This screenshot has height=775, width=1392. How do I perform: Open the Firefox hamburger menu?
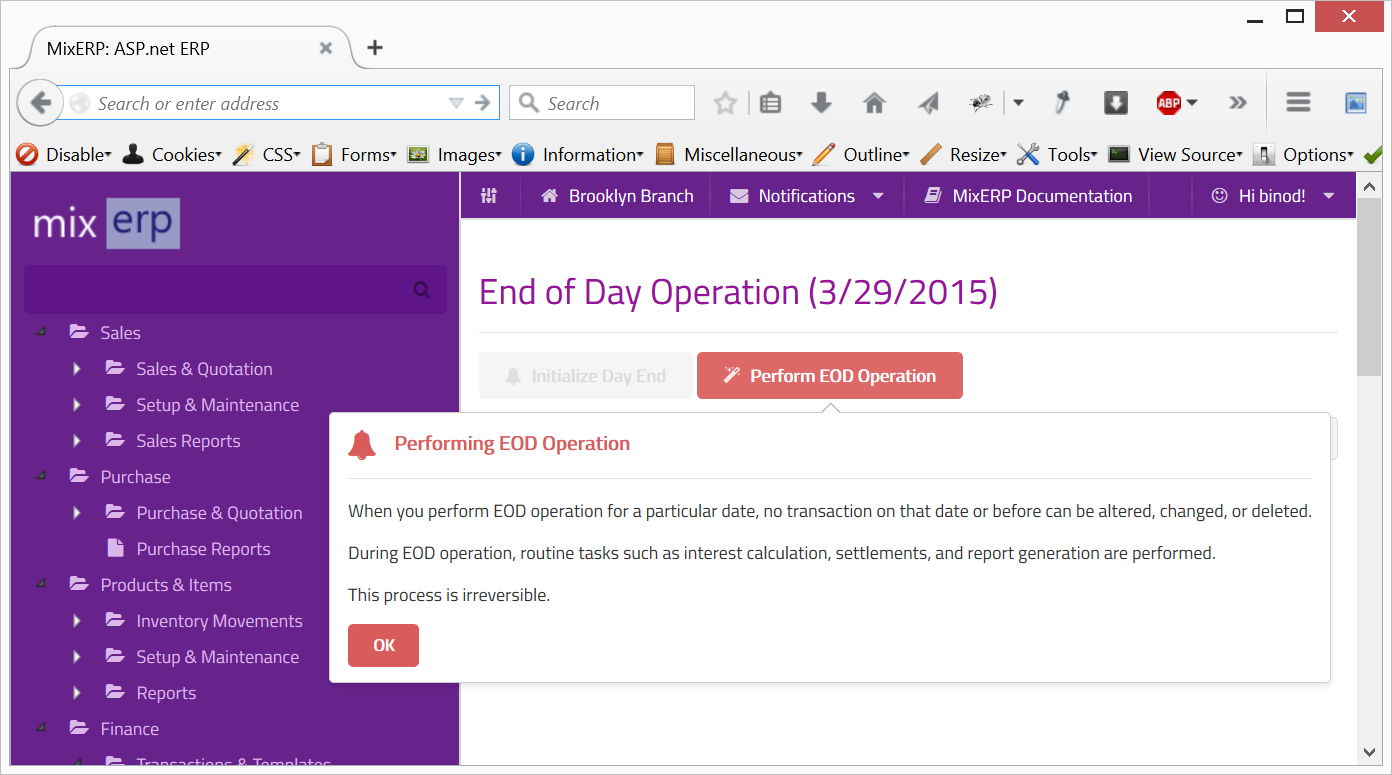click(x=1298, y=102)
